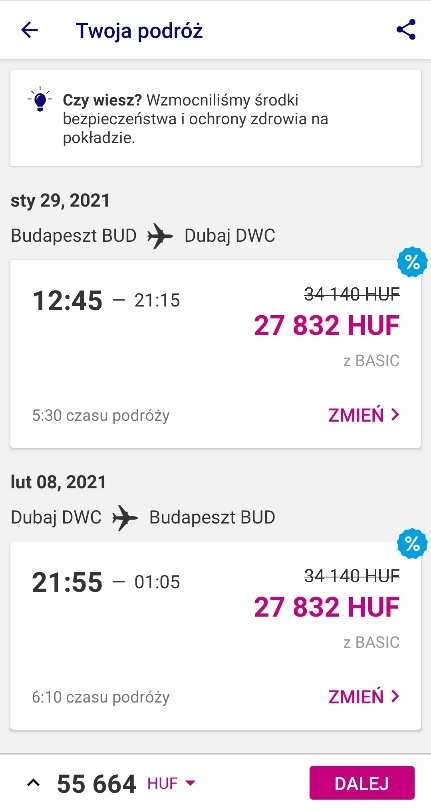
Task: Tap the 21:55 – 01:05 flight time
Action: click(106, 583)
